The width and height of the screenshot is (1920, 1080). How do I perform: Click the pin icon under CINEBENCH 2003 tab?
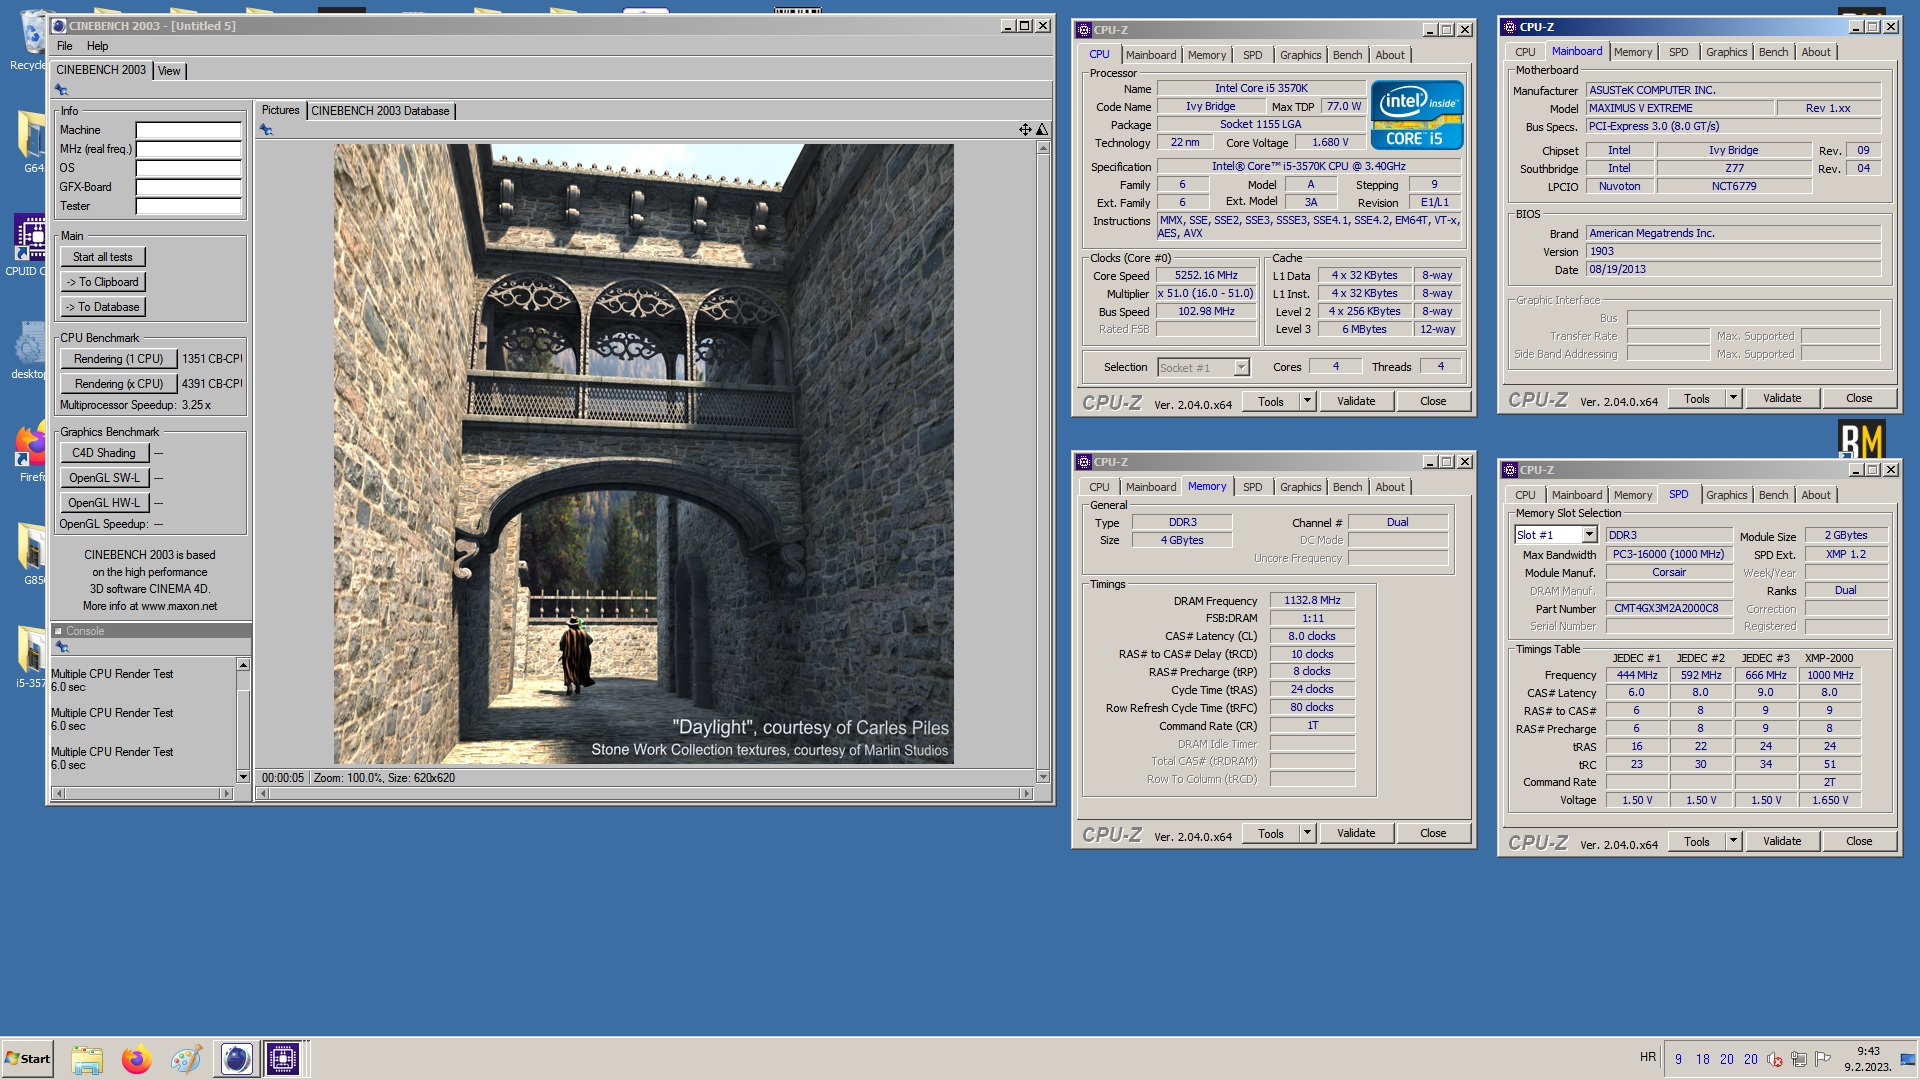[x=61, y=90]
